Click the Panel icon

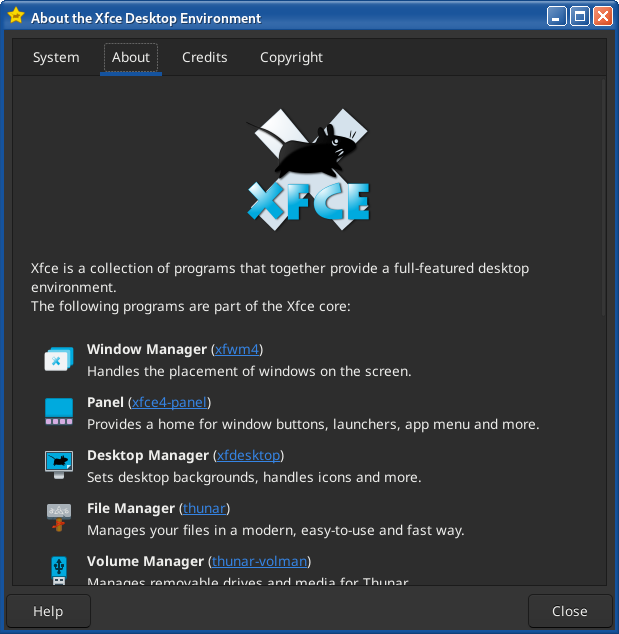(59, 411)
